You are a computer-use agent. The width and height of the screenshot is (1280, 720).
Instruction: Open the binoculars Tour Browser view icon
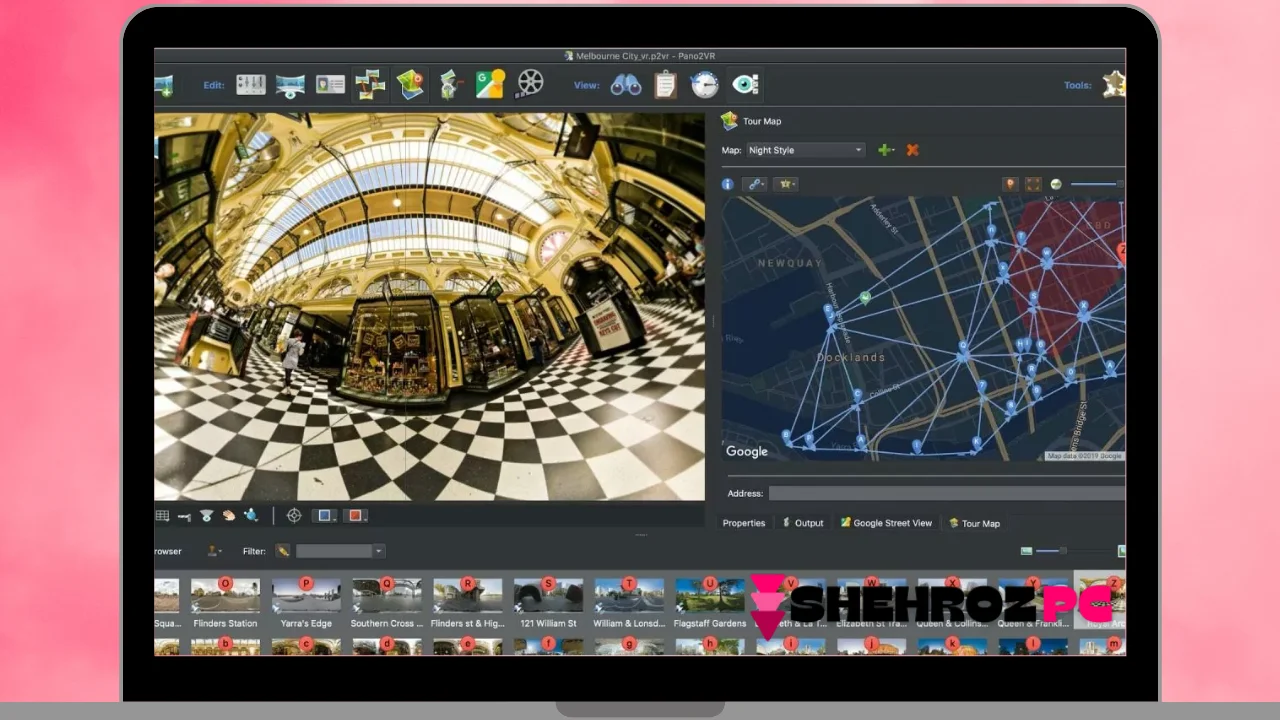point(626,85)
